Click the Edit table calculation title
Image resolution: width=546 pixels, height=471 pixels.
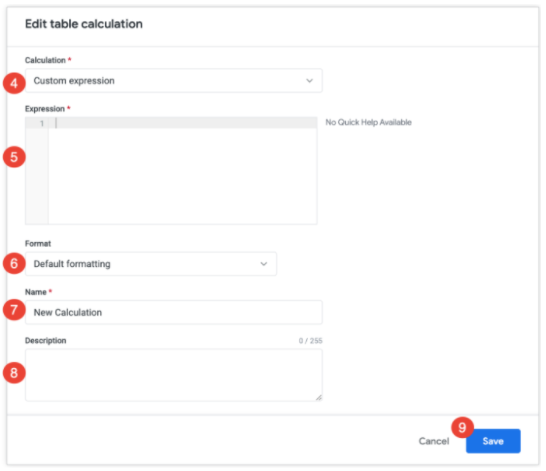tap(84, 24)
